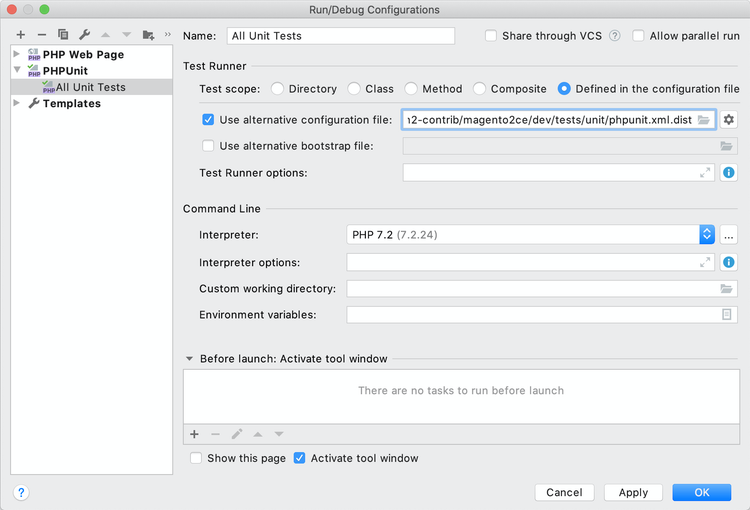Confirm with OK button
This screenshot has width=750, height=510.
click(702, 492)
